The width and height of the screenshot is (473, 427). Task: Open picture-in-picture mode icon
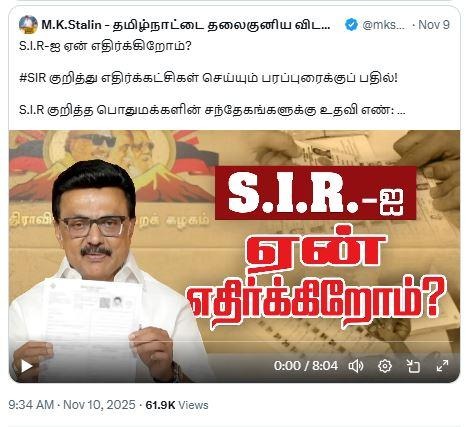[413, 366]
